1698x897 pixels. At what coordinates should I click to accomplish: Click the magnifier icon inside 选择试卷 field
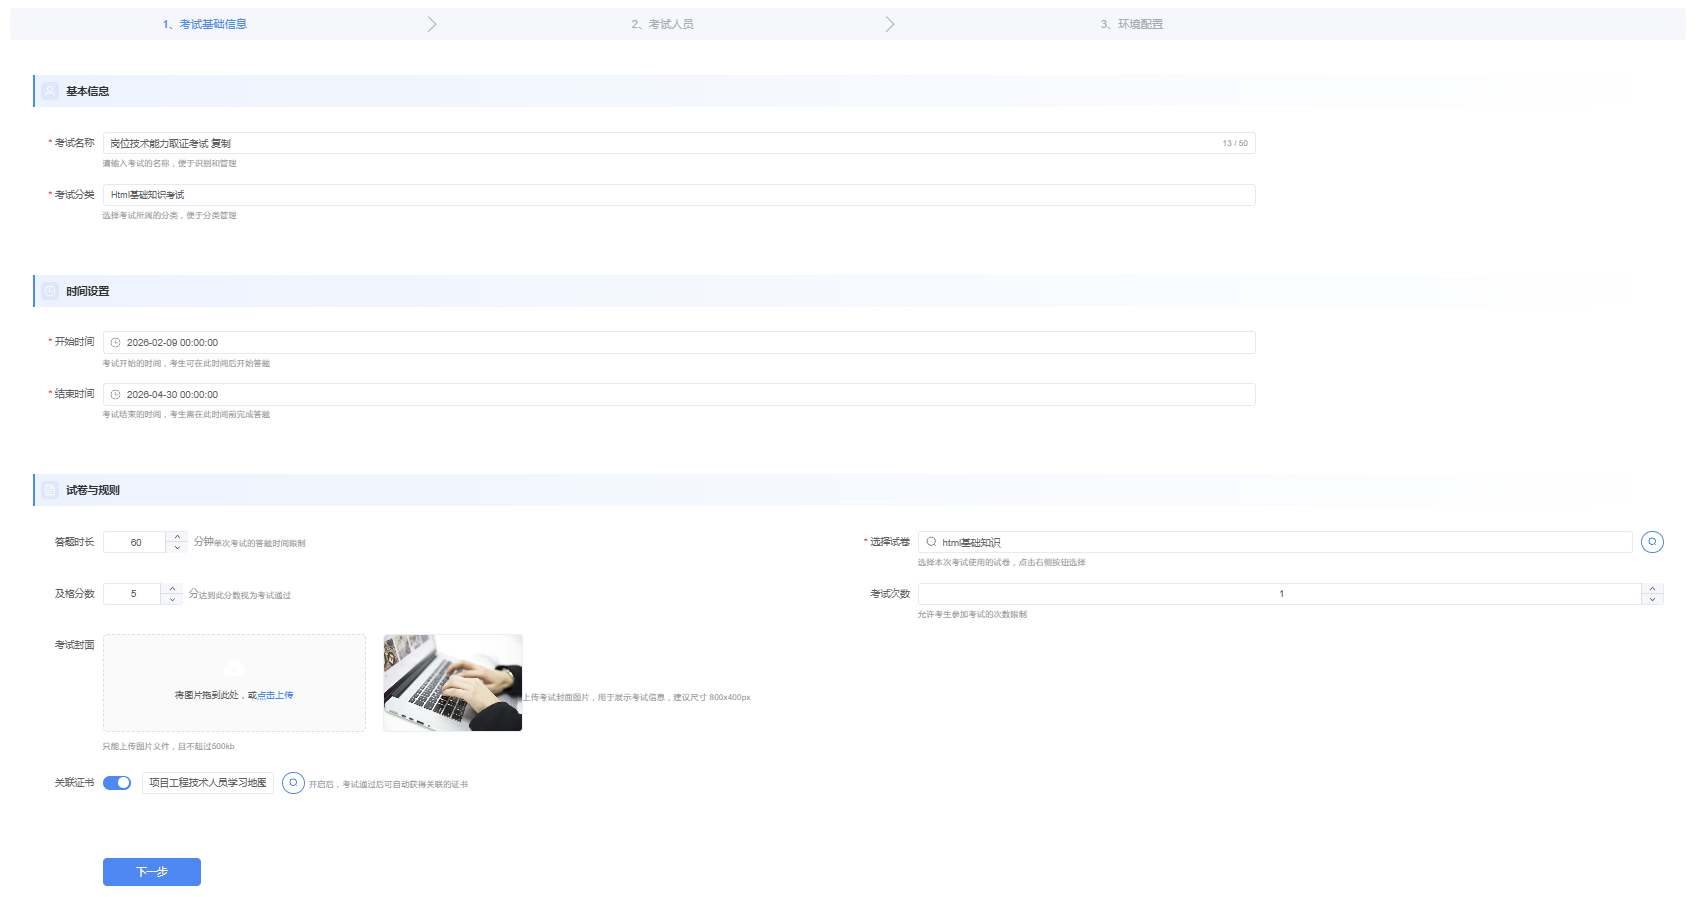(931, 542)
